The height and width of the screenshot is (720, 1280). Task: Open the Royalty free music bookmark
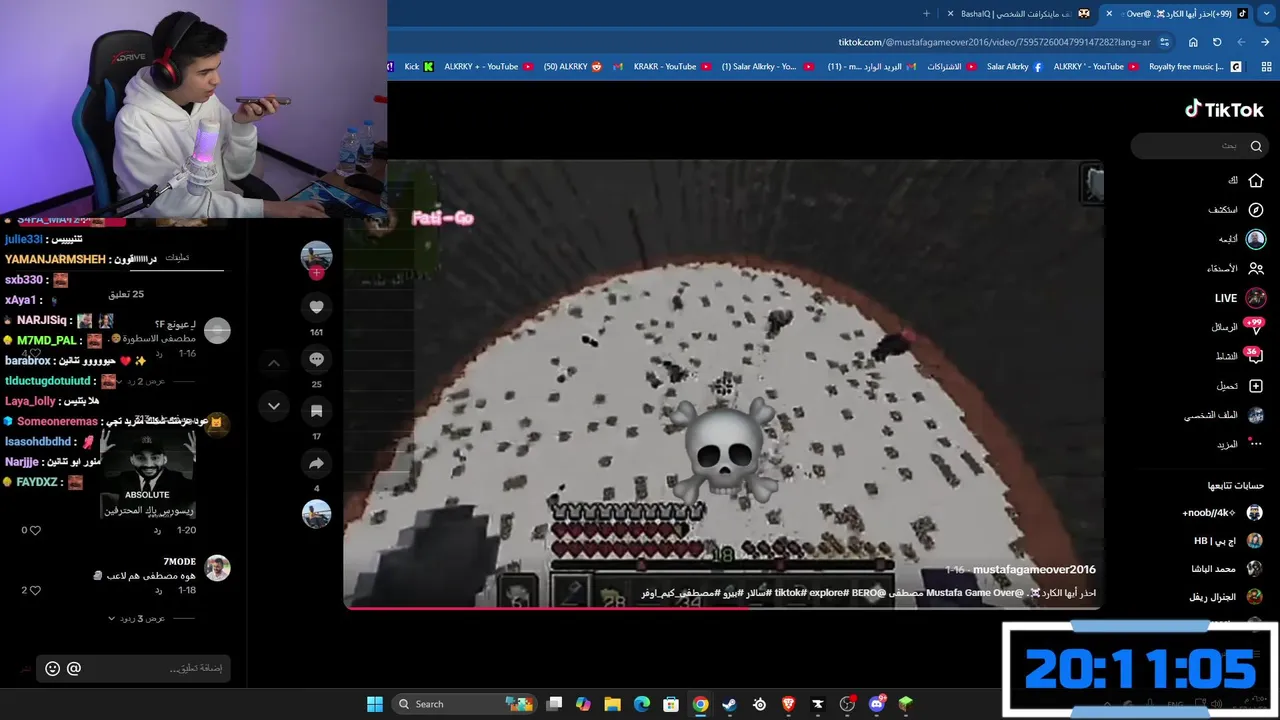[1195, 67]
